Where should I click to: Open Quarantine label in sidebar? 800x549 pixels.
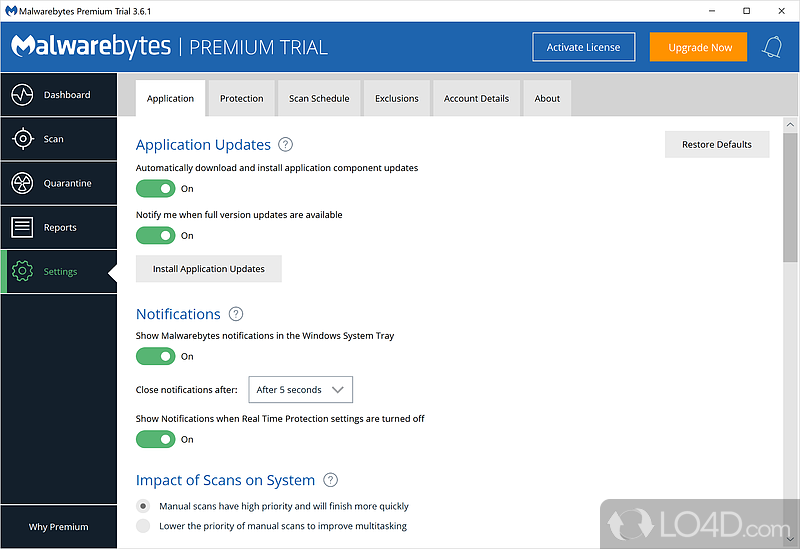tap(68, 183)
